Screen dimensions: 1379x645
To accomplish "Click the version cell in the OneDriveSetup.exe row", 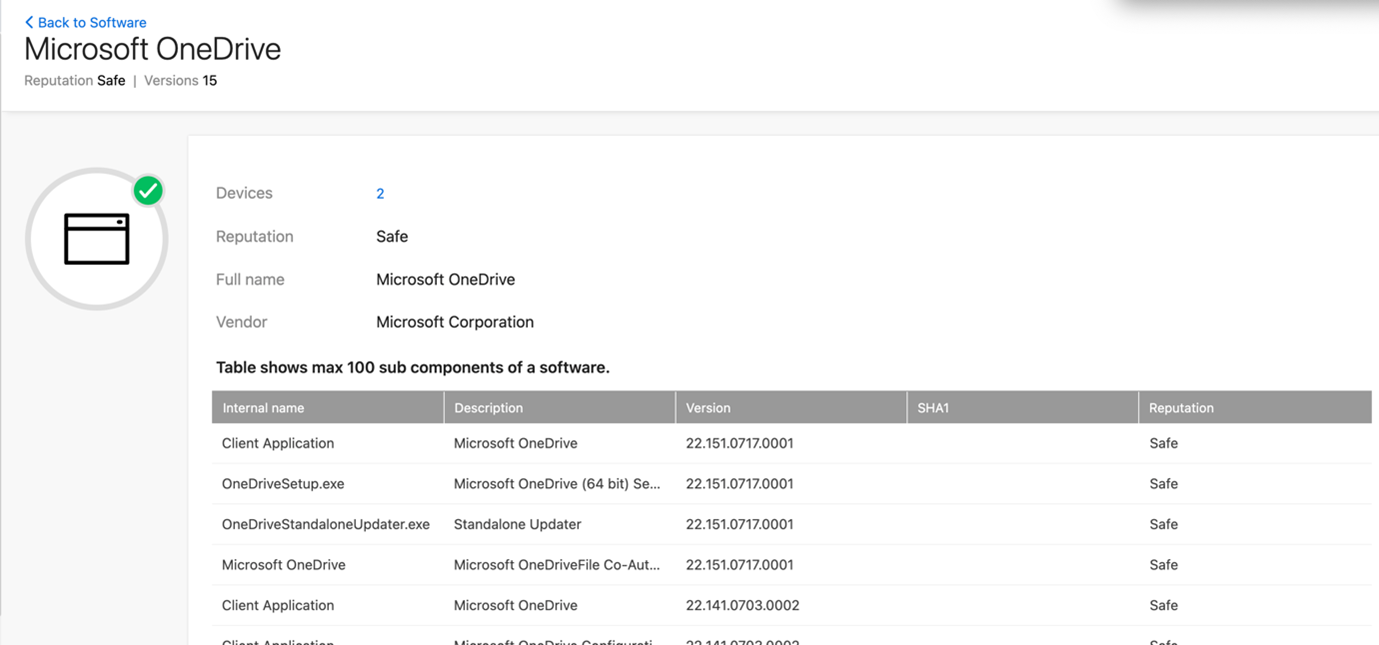I will pos(740,484).
